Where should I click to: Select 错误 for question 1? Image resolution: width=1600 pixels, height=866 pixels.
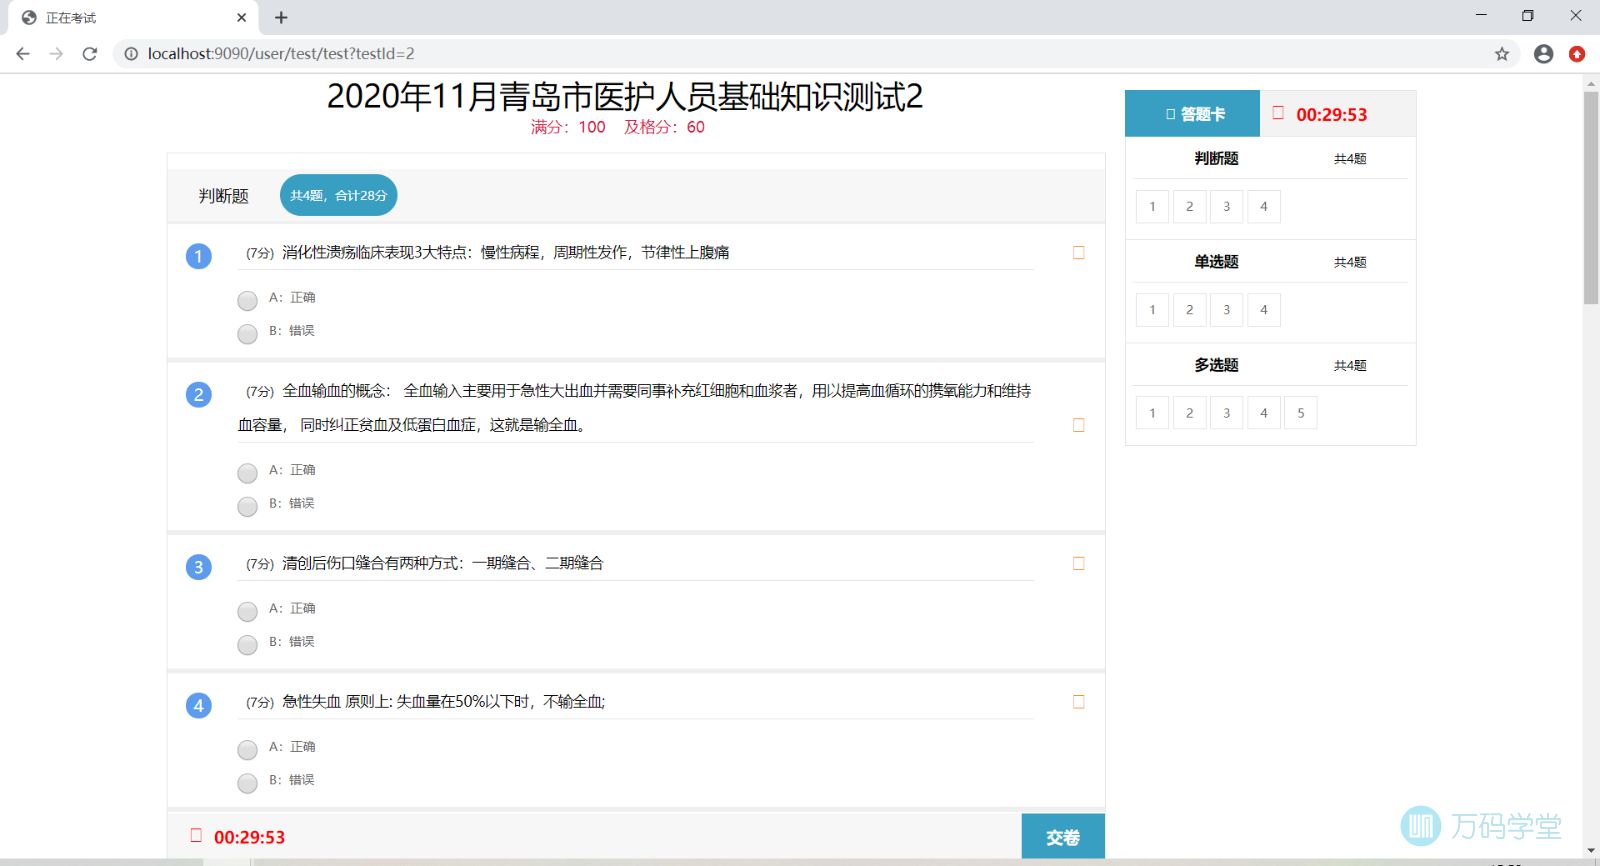247,334
